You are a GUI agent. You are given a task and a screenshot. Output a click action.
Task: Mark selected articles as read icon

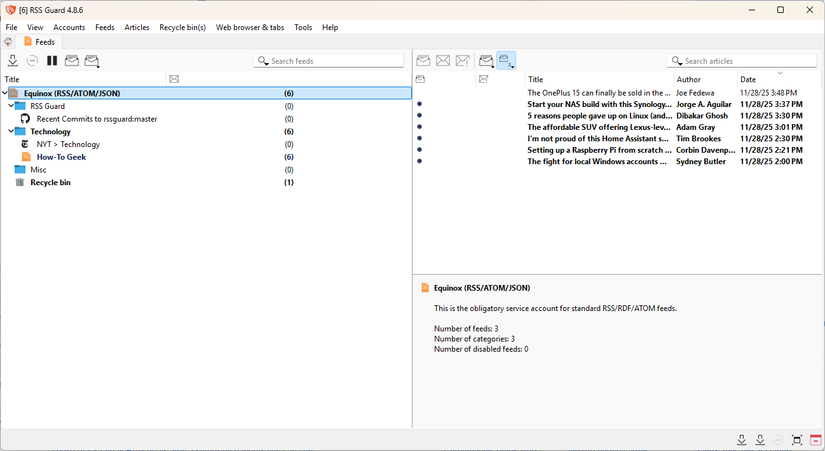[423, 61]
